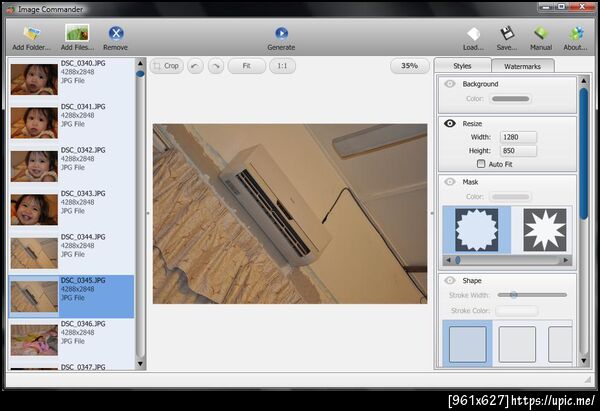Start processing with the Generate button
The width and height of the screenshot is (600, 411).
pos(281,38)
